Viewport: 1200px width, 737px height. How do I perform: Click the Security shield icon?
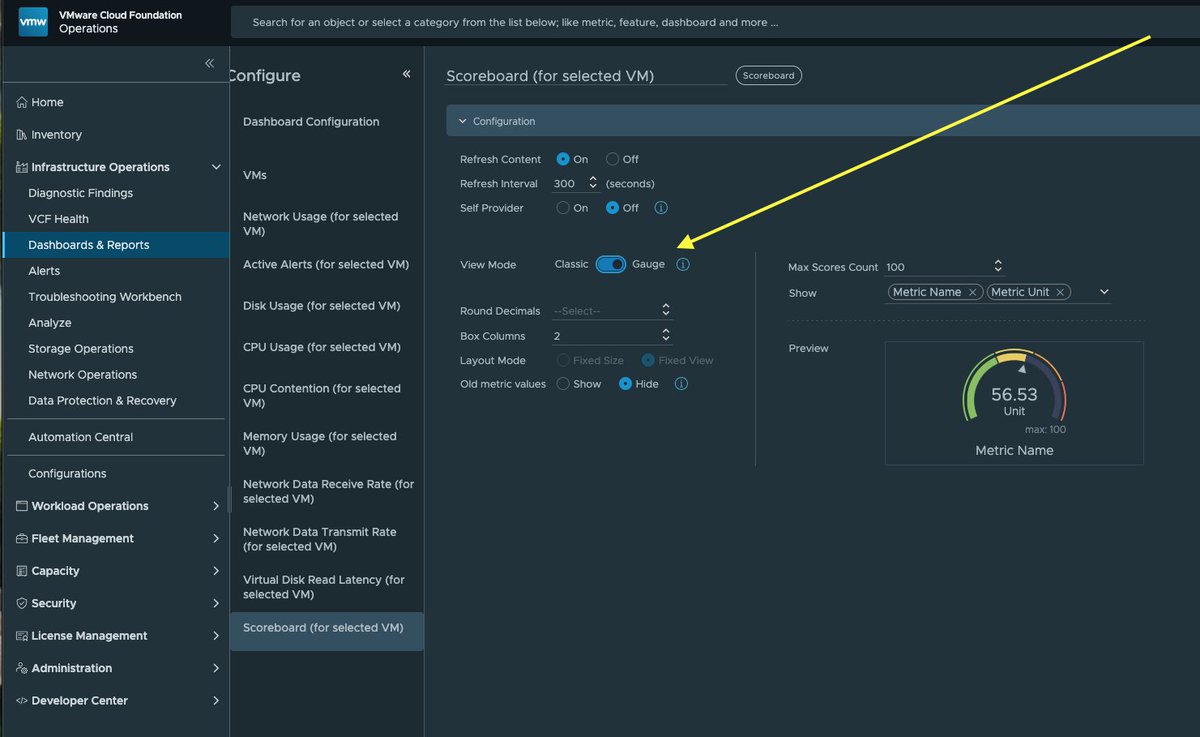[x=22, y=603]
